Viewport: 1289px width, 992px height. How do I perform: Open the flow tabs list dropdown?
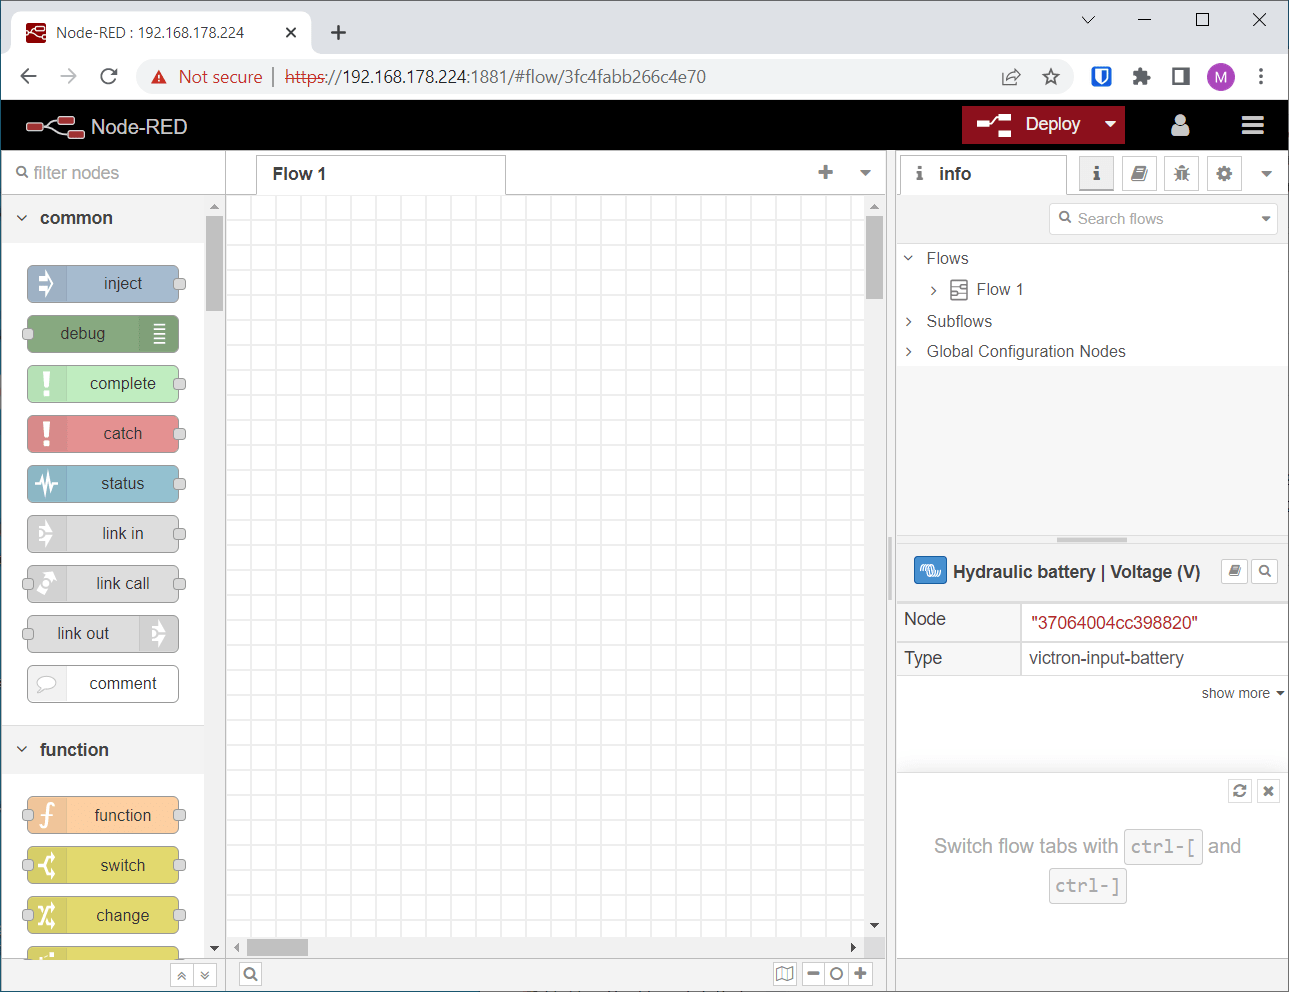(866, 172)
